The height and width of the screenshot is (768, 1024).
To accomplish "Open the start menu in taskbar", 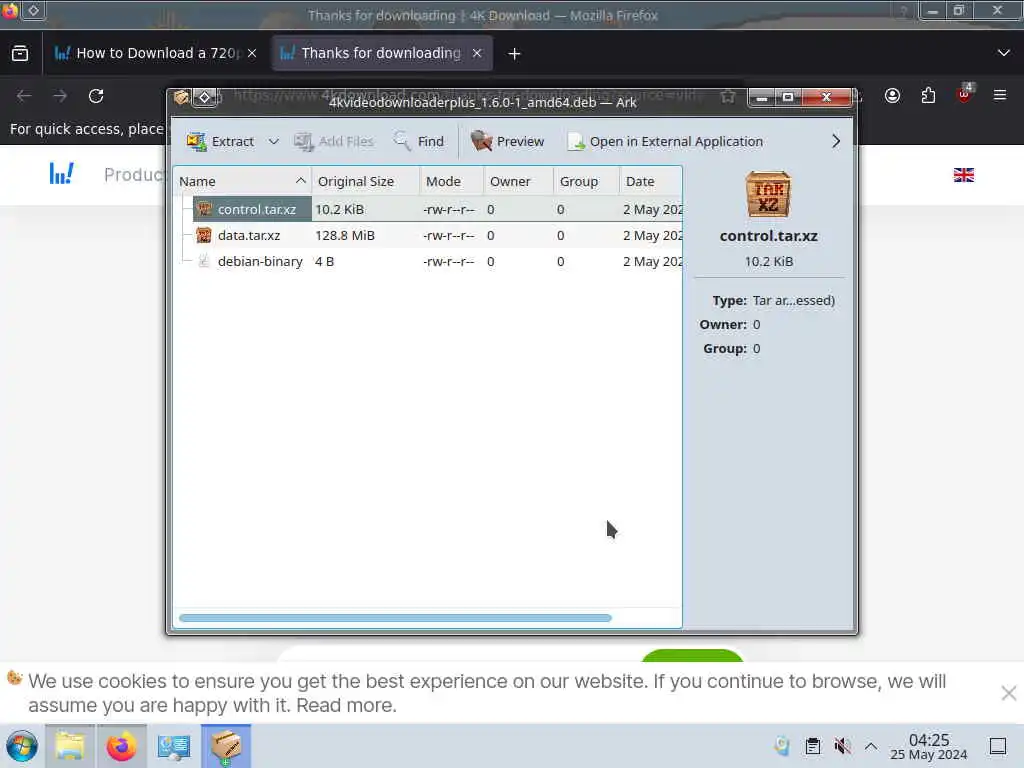I will [x=22, y=746].
